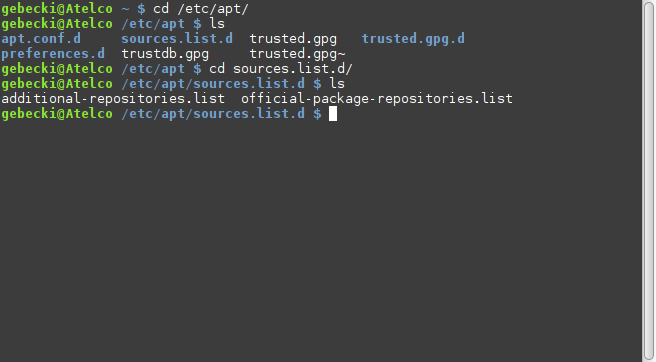The image size is (656, 362).
Task: Click the 'cd /etc/apt/' command text
Action: pos(201,9)
